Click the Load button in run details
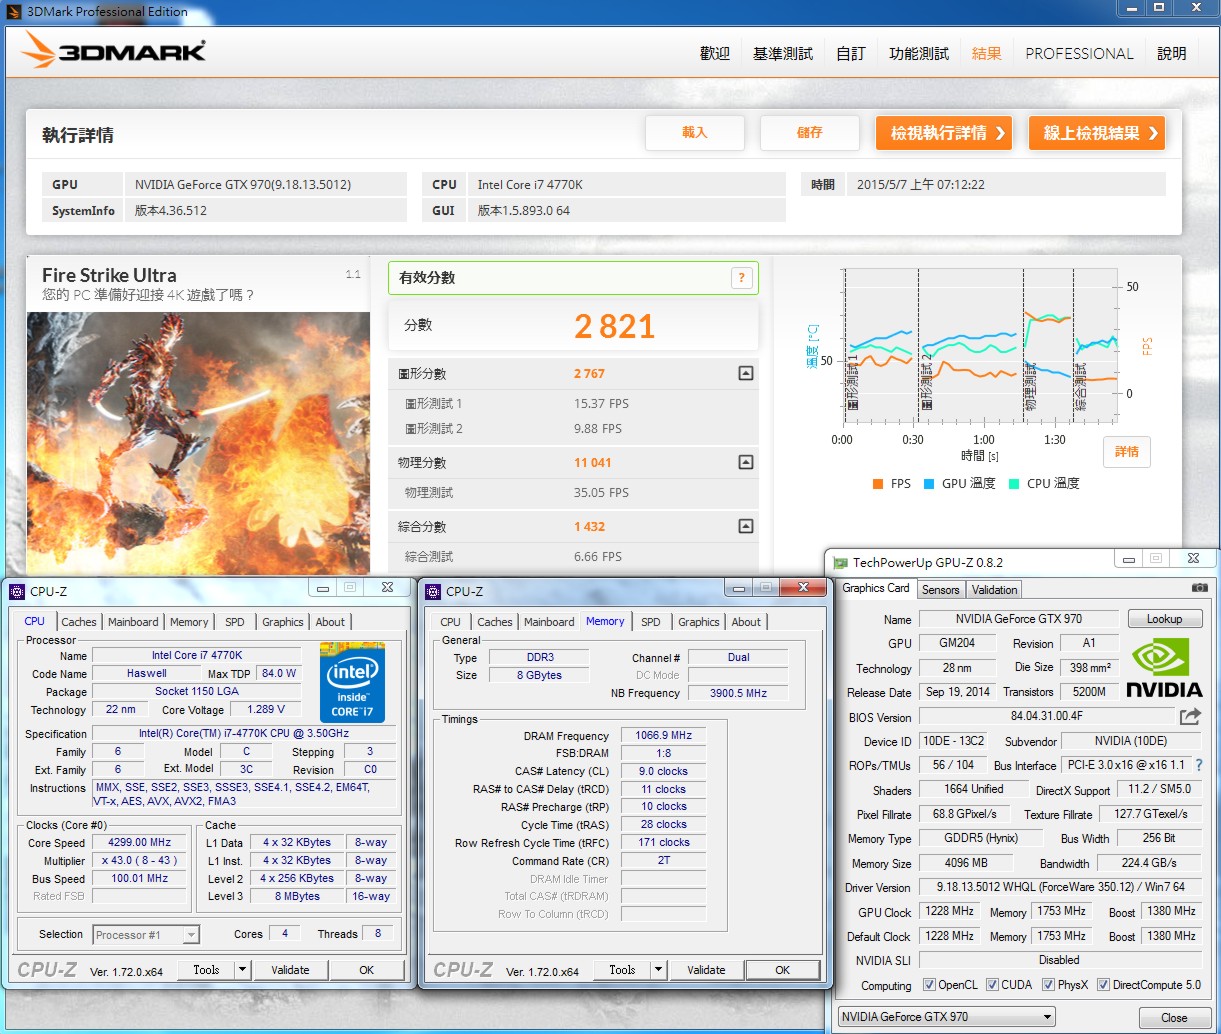Image resolution: width=1221 pixels, height=1034 pixels. pos(694,133)
